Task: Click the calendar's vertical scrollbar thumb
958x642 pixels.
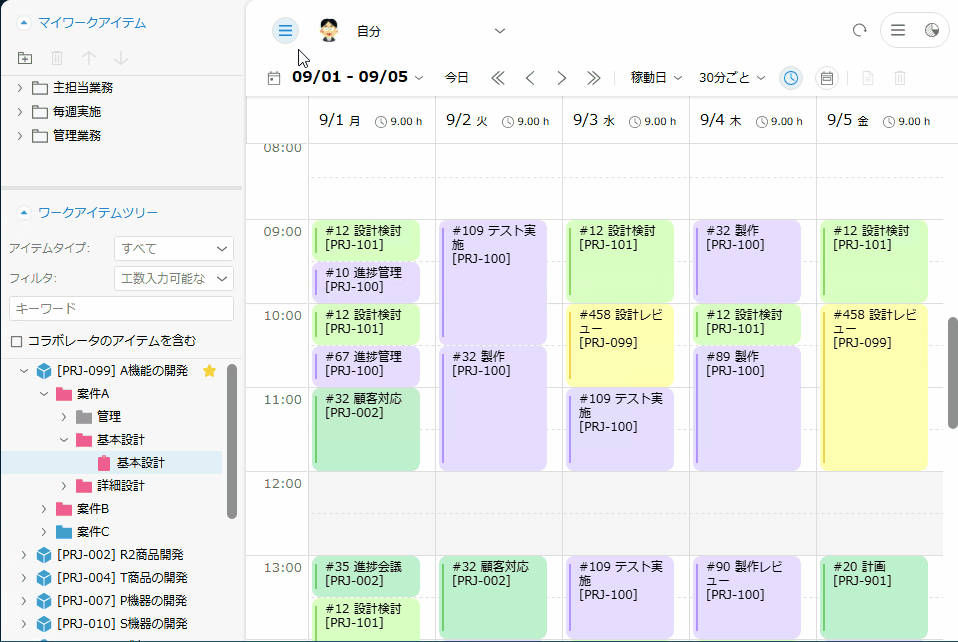Action: coord(953,372)
